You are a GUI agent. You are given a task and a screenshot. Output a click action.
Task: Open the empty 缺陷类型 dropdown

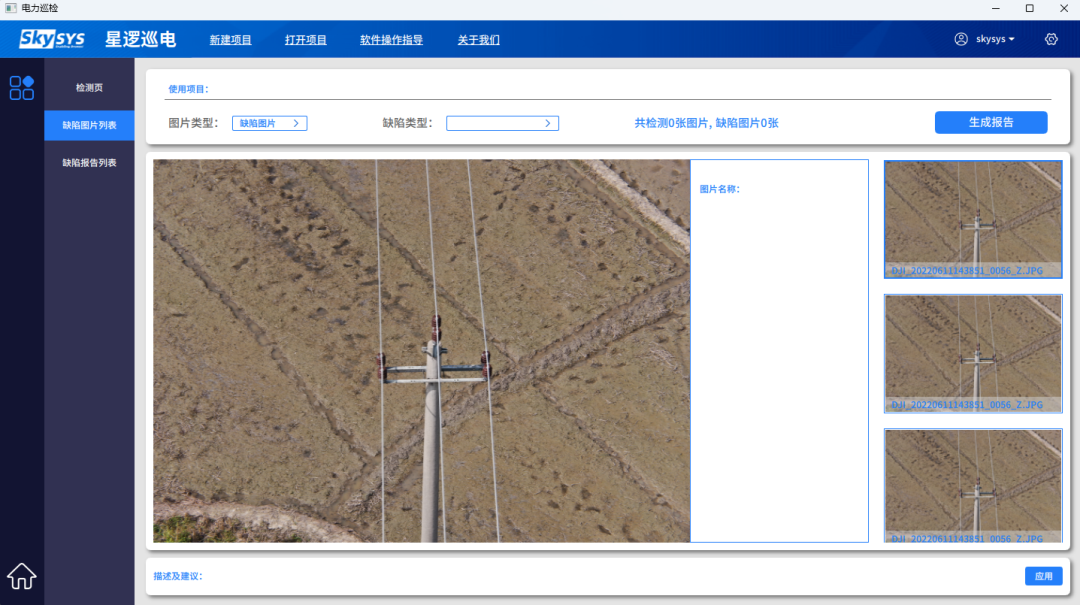502,123
